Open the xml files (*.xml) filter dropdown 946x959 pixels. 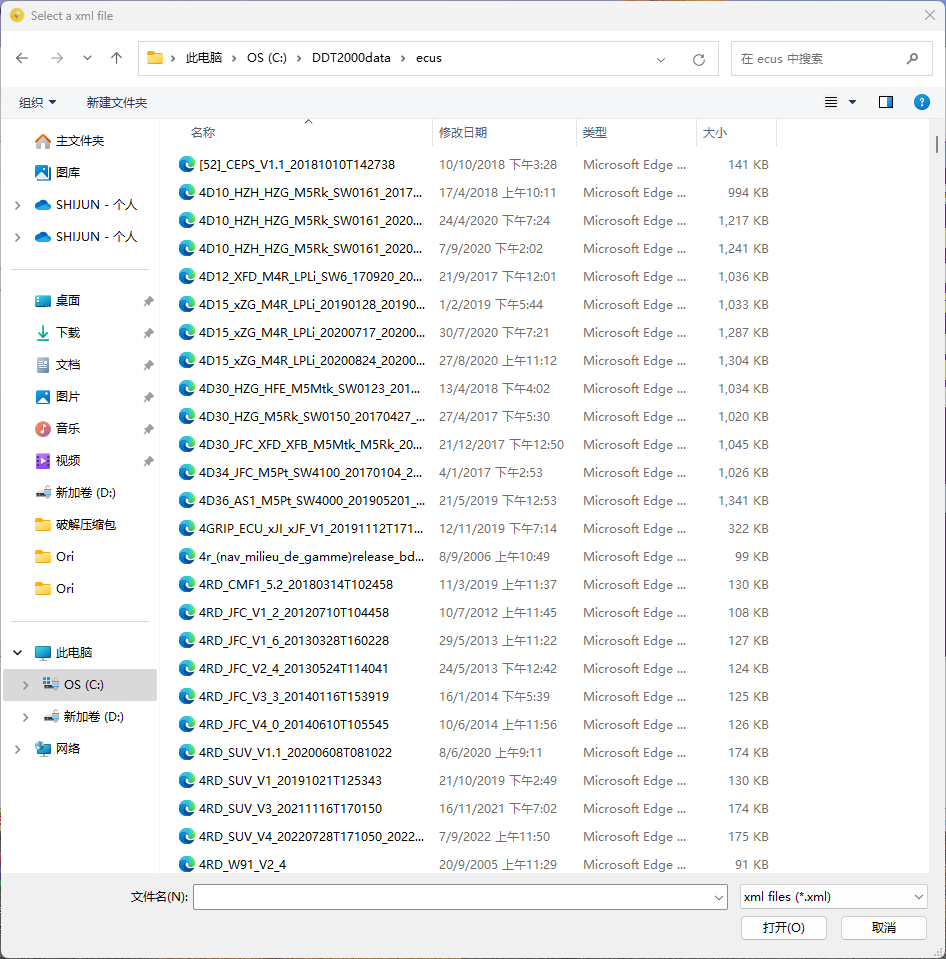coord(833,897)
